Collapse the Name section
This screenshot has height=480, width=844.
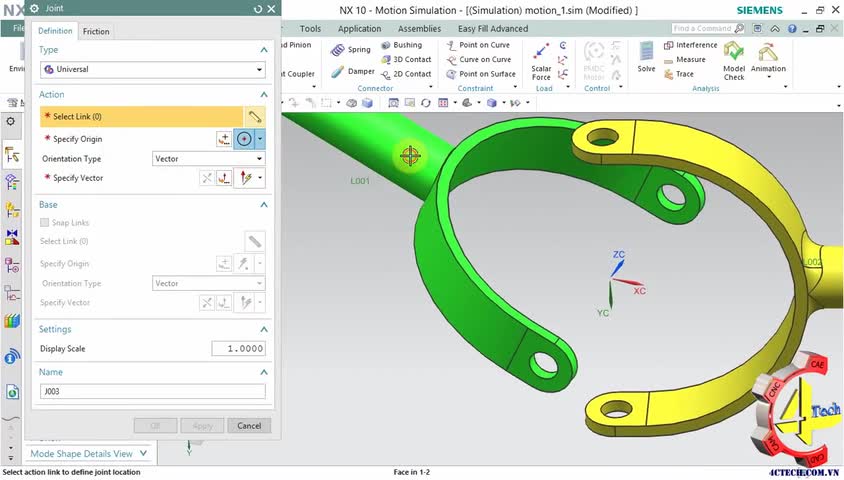264,372
